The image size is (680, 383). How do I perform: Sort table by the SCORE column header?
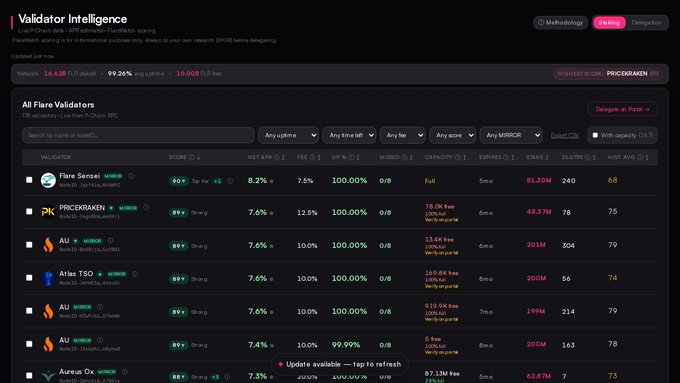184,157
